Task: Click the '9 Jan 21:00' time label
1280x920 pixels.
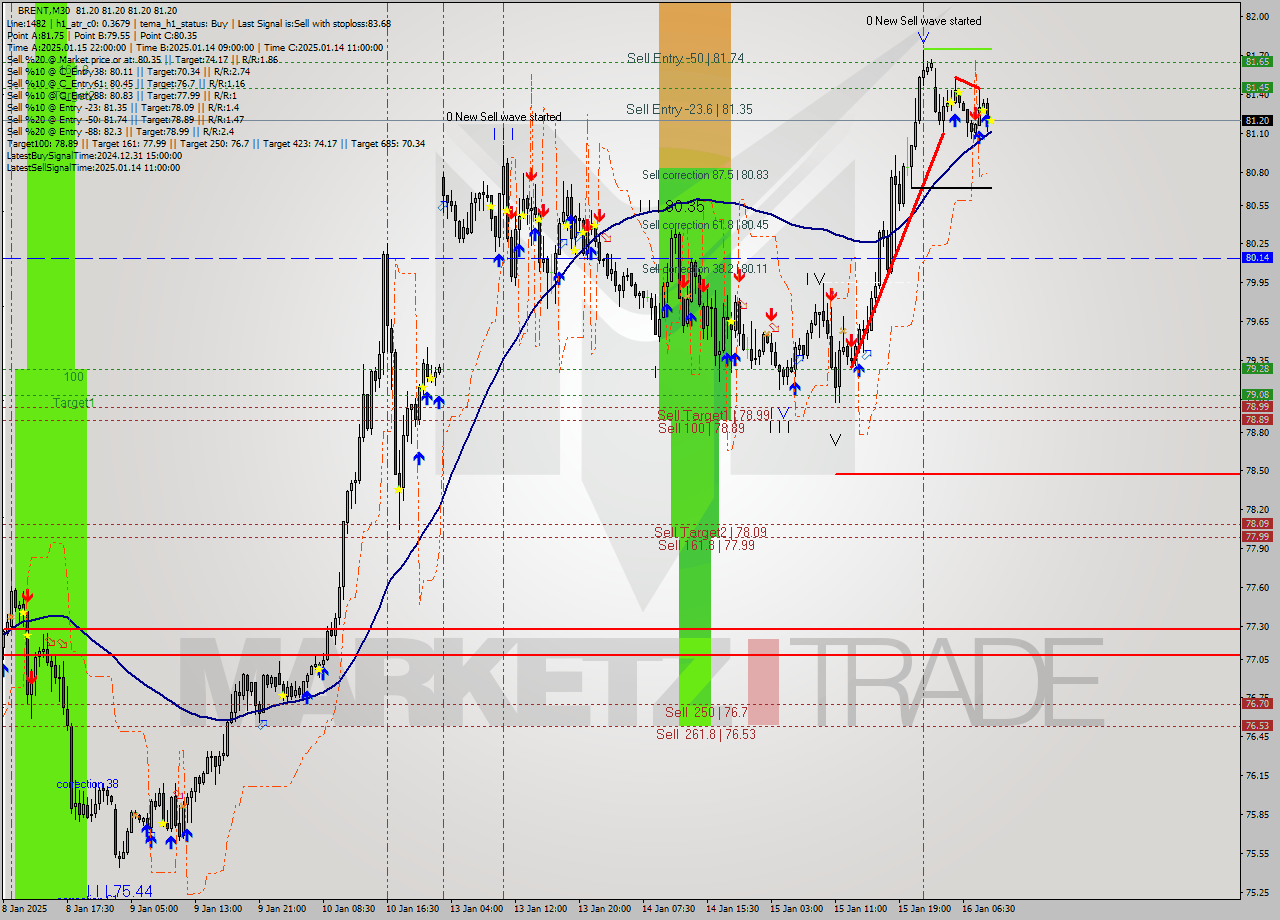Action: pyautogui.click(x=281, y=909)
